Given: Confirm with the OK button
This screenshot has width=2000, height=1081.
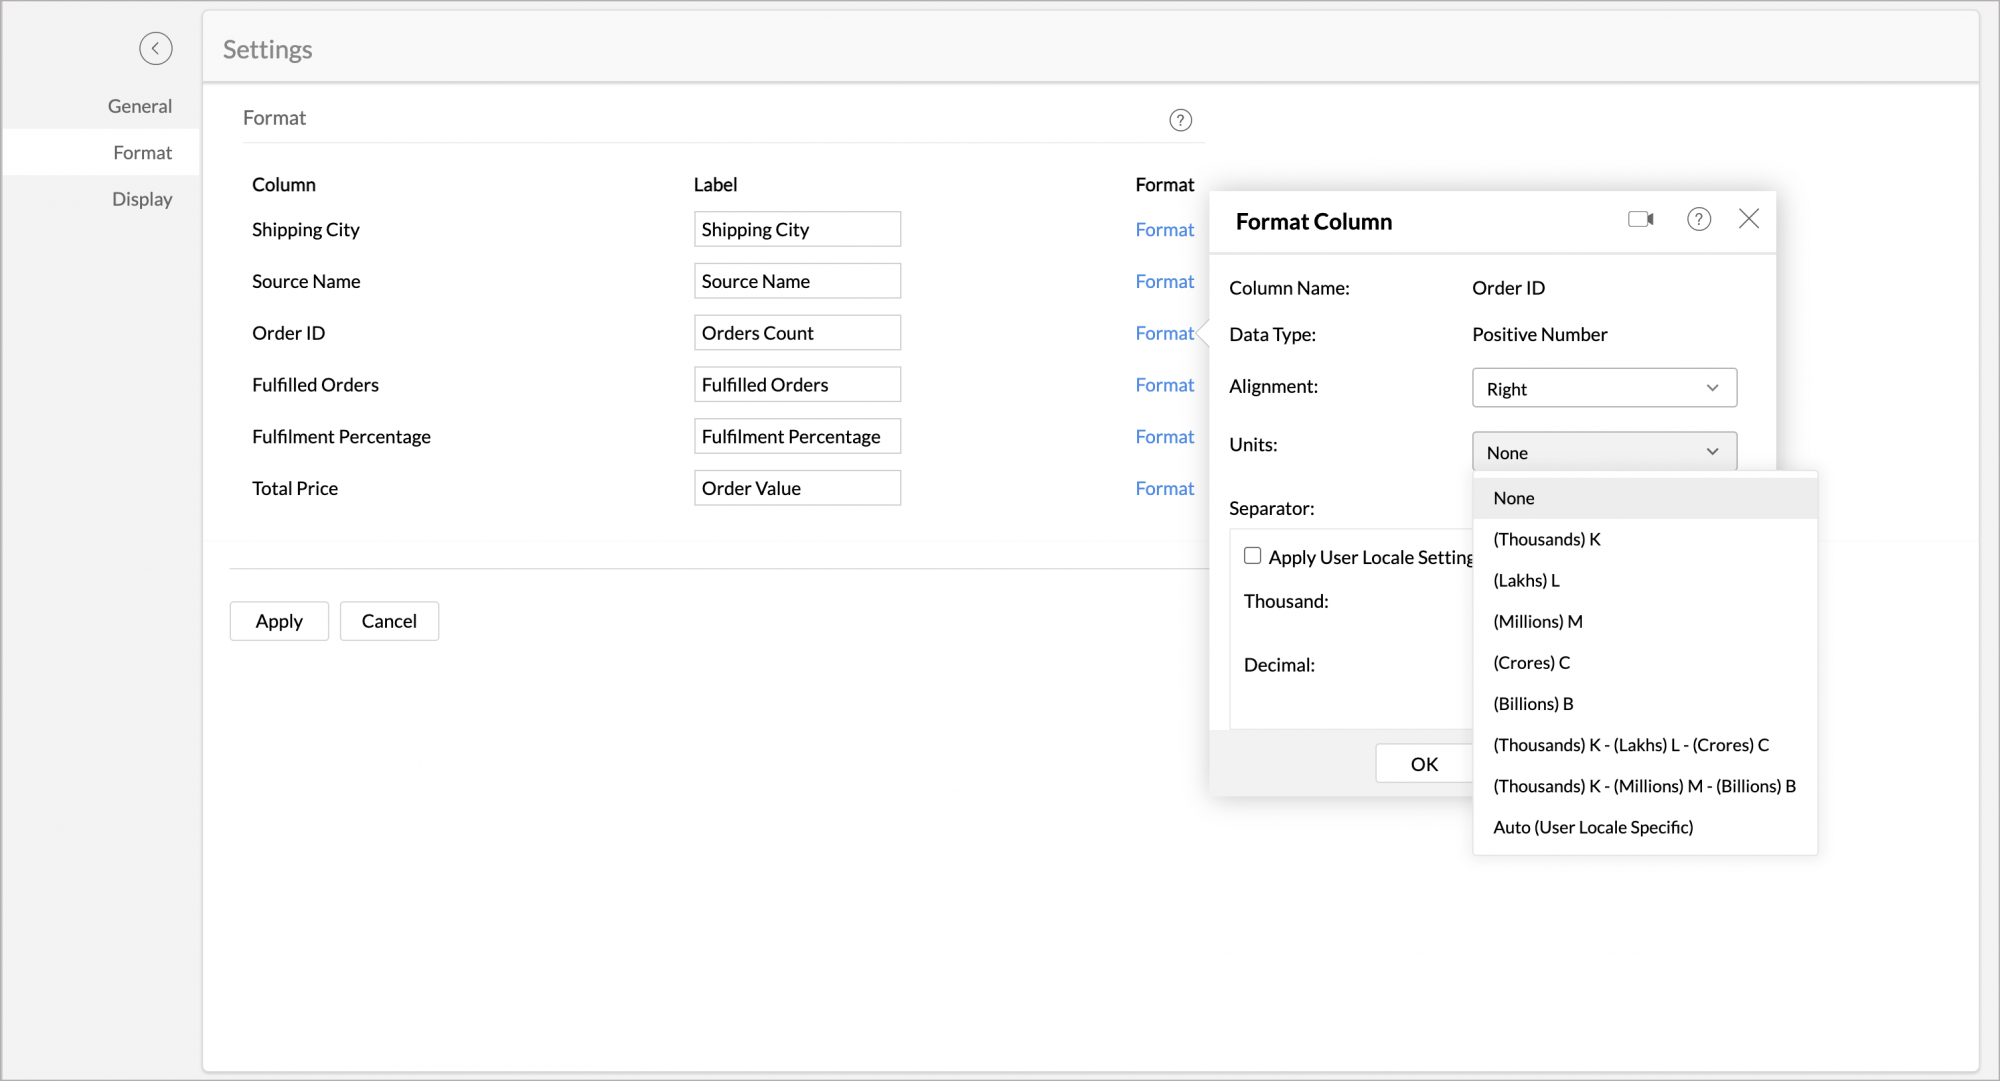Looking at the screenshot, I should [x=1423, y=764].
